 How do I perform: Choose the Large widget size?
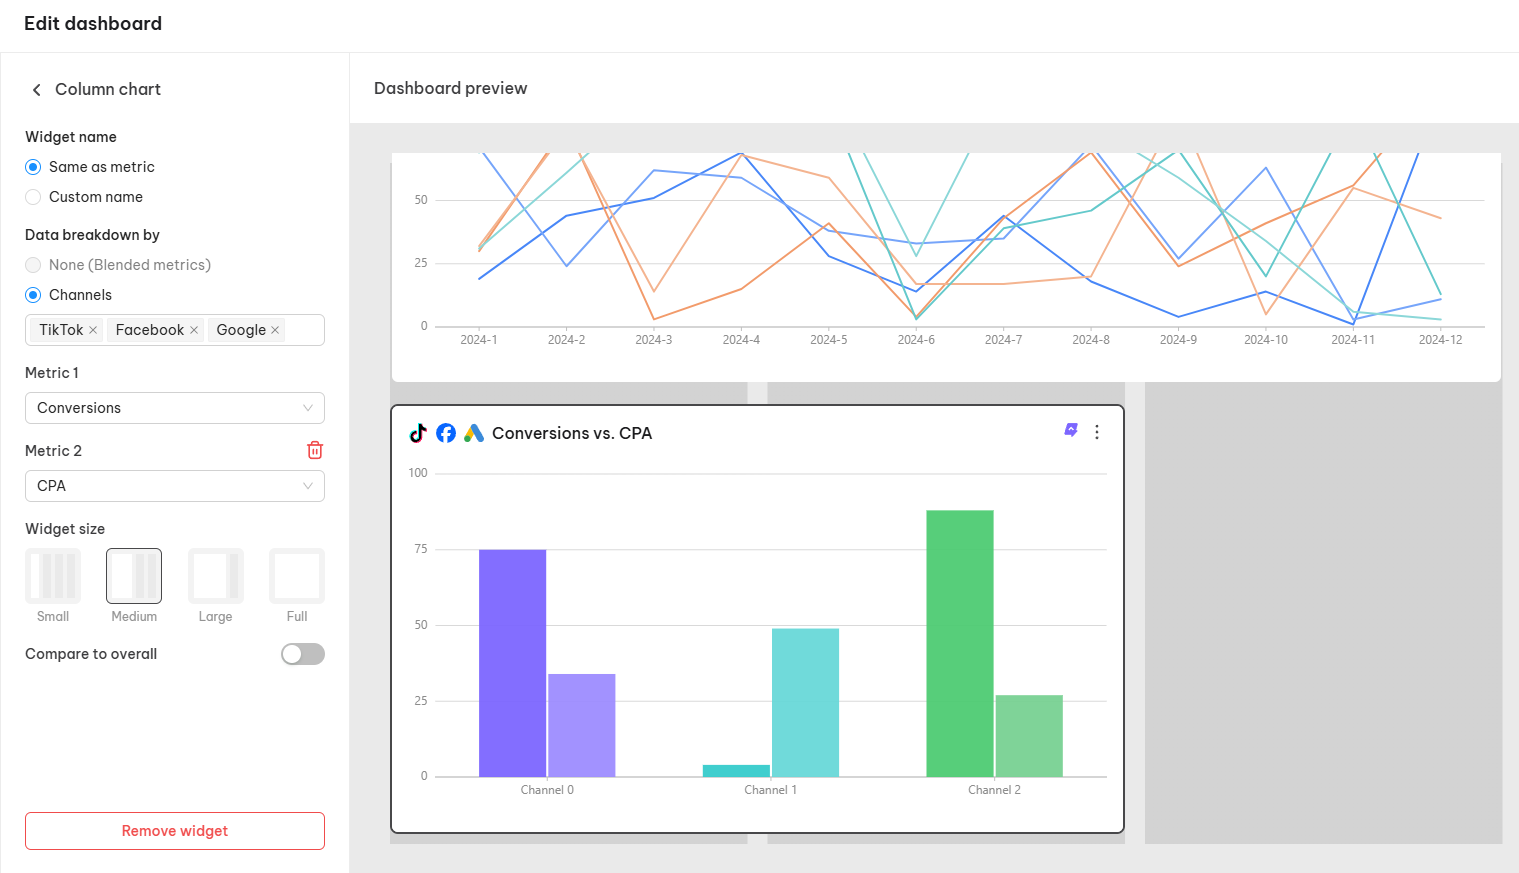coord(216,576)
